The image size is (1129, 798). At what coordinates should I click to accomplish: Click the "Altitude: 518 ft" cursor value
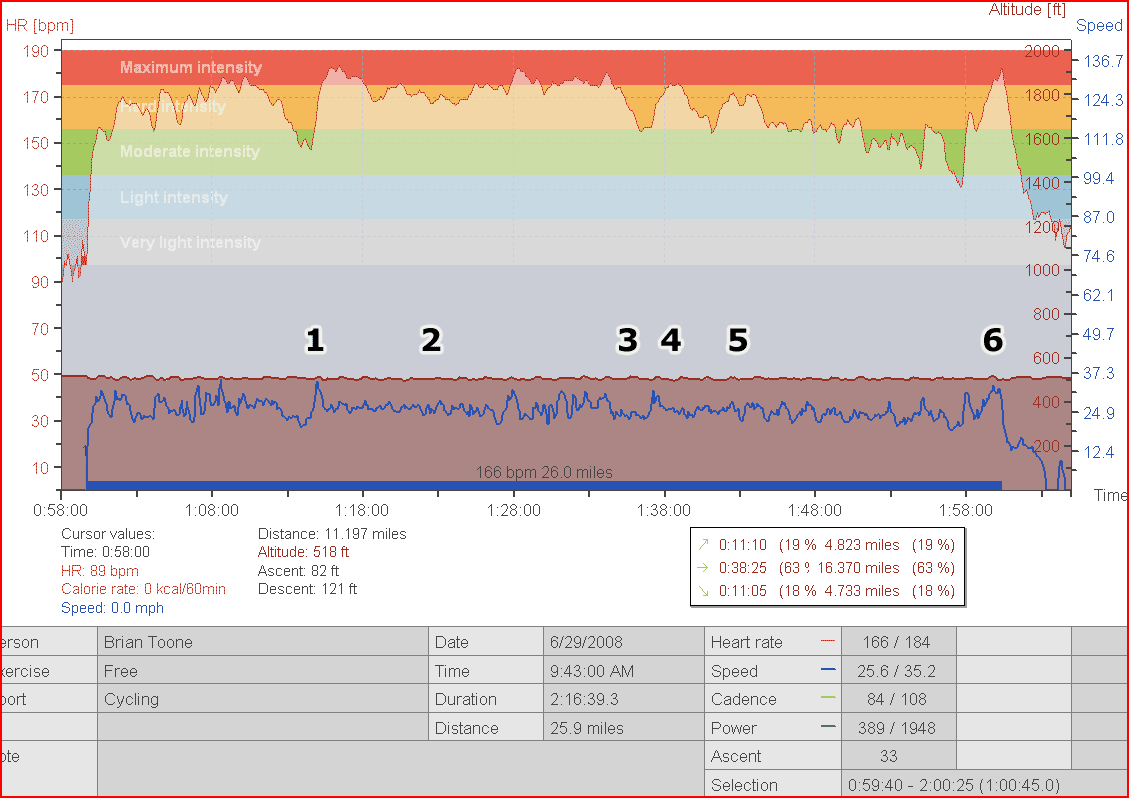click(303, 552)
